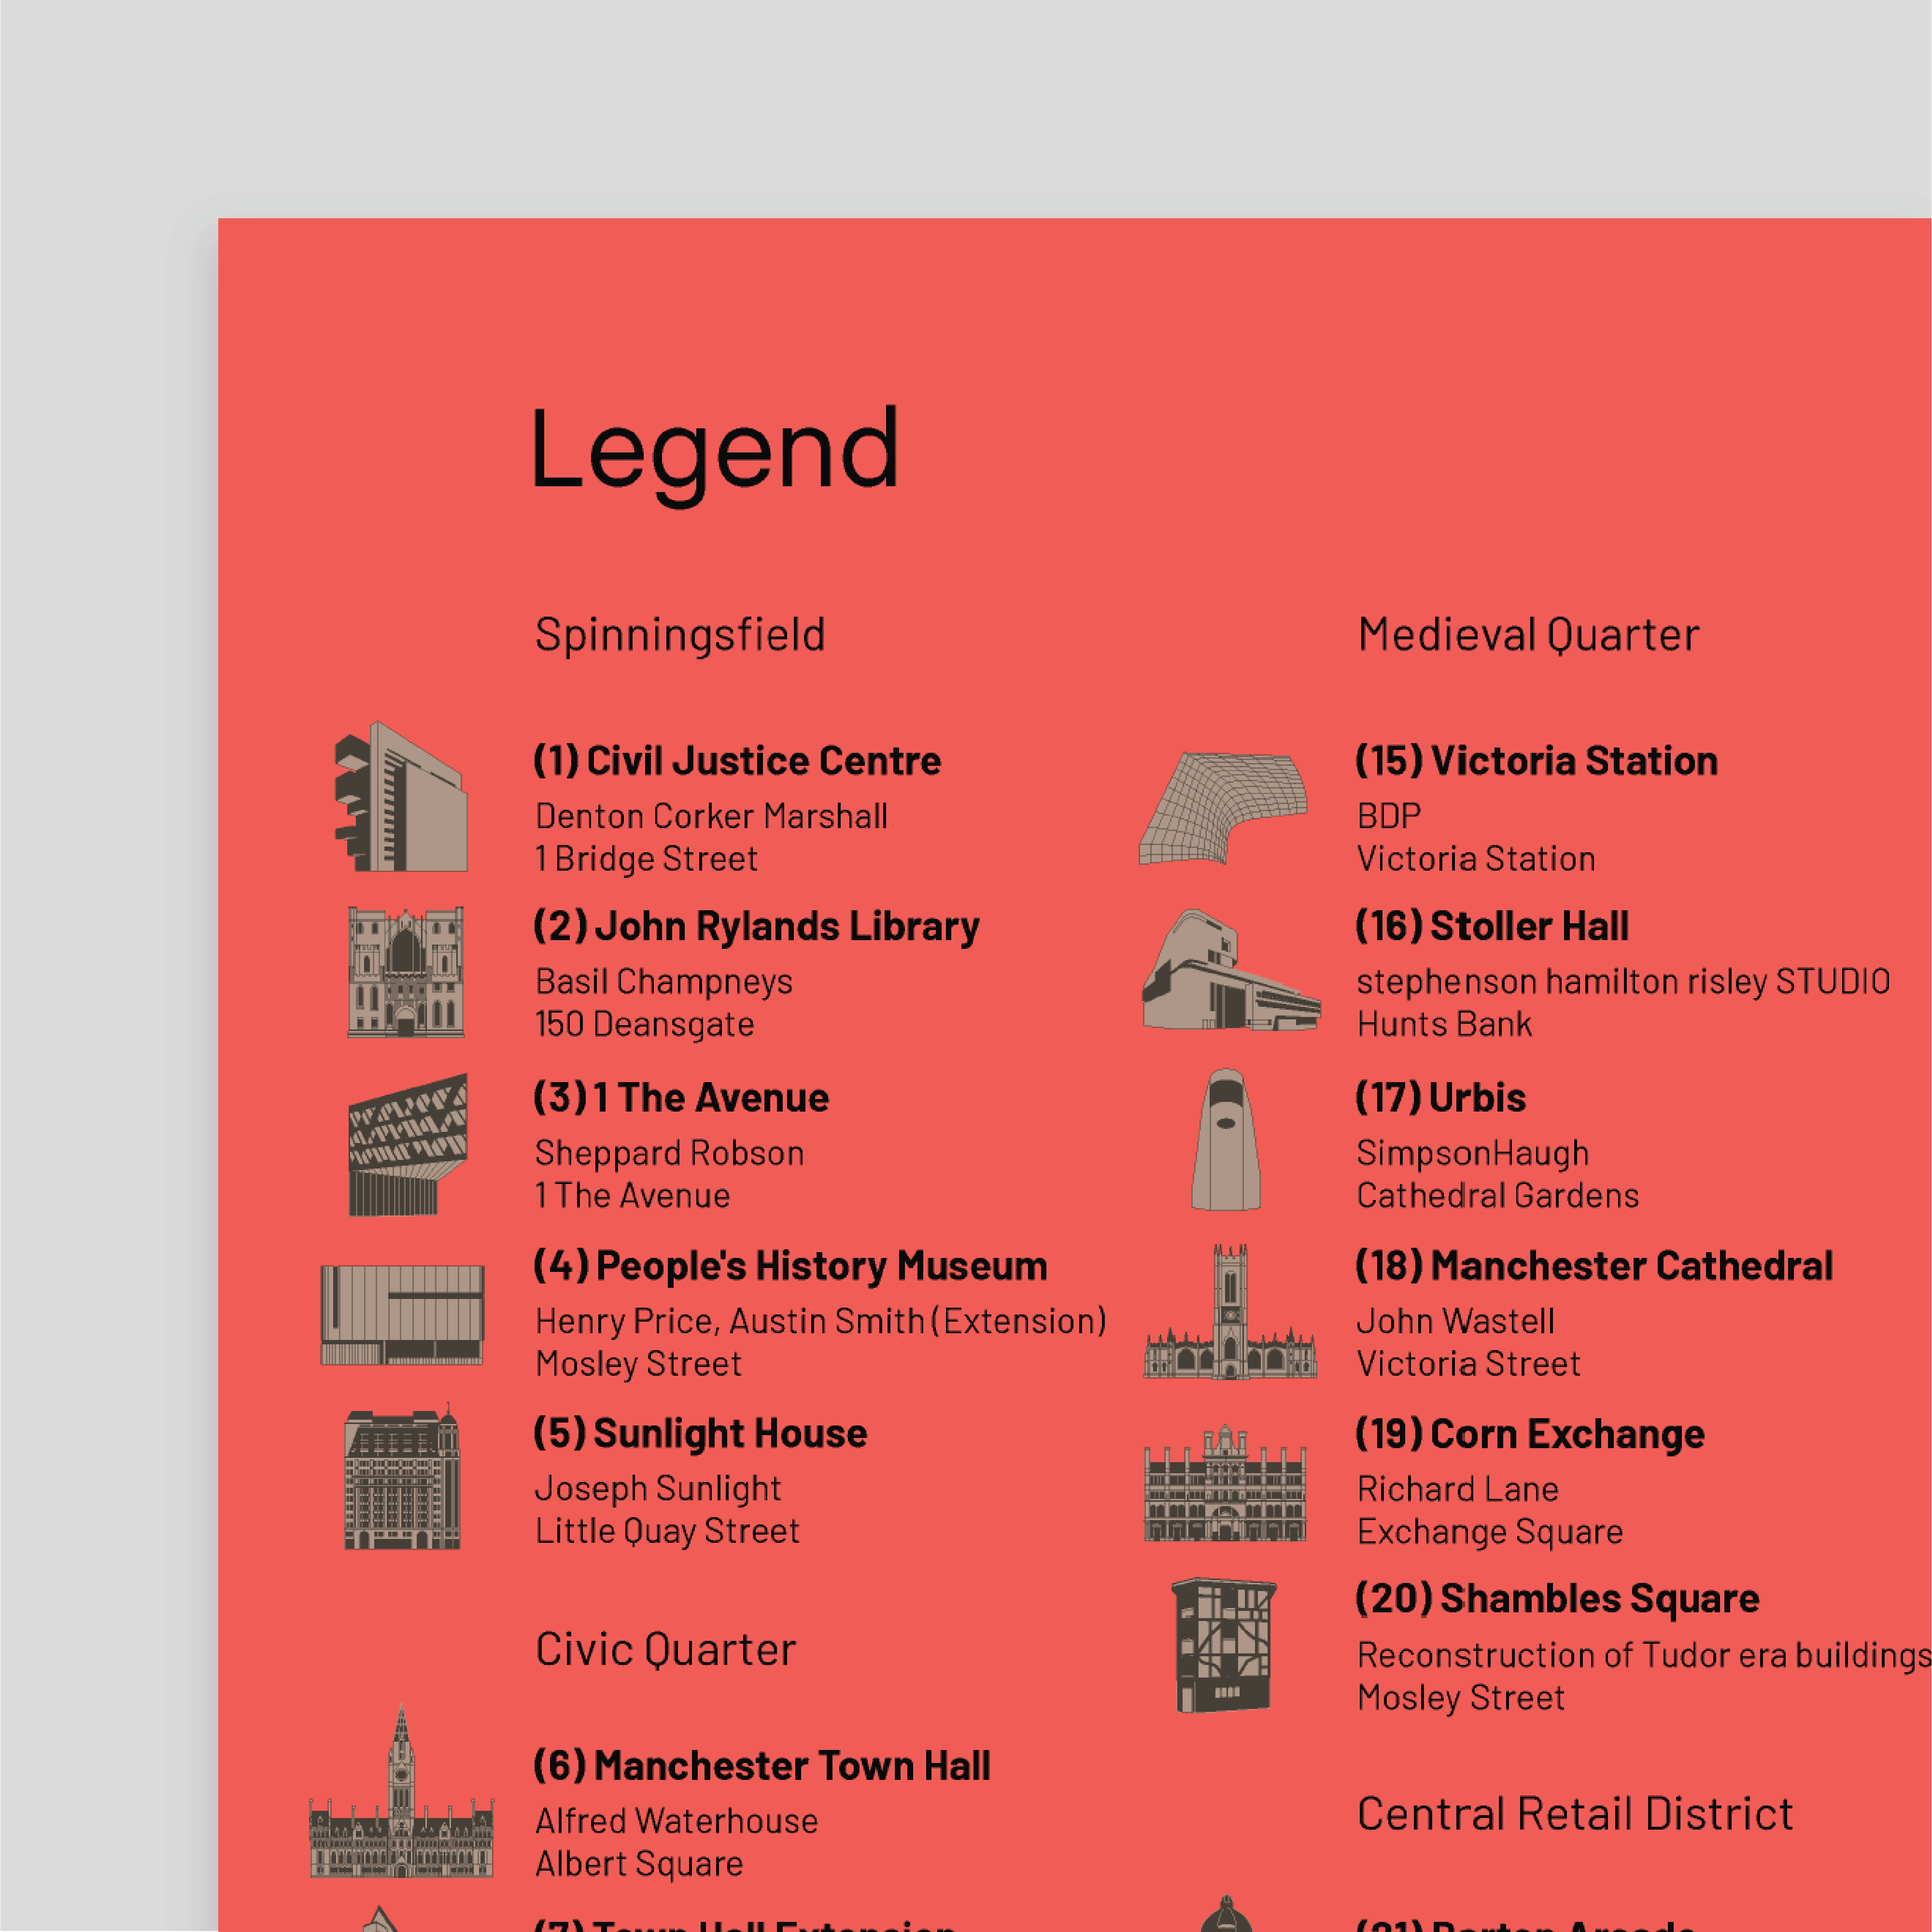Select the Medieval Quarter section heading

coord(1527,632)
